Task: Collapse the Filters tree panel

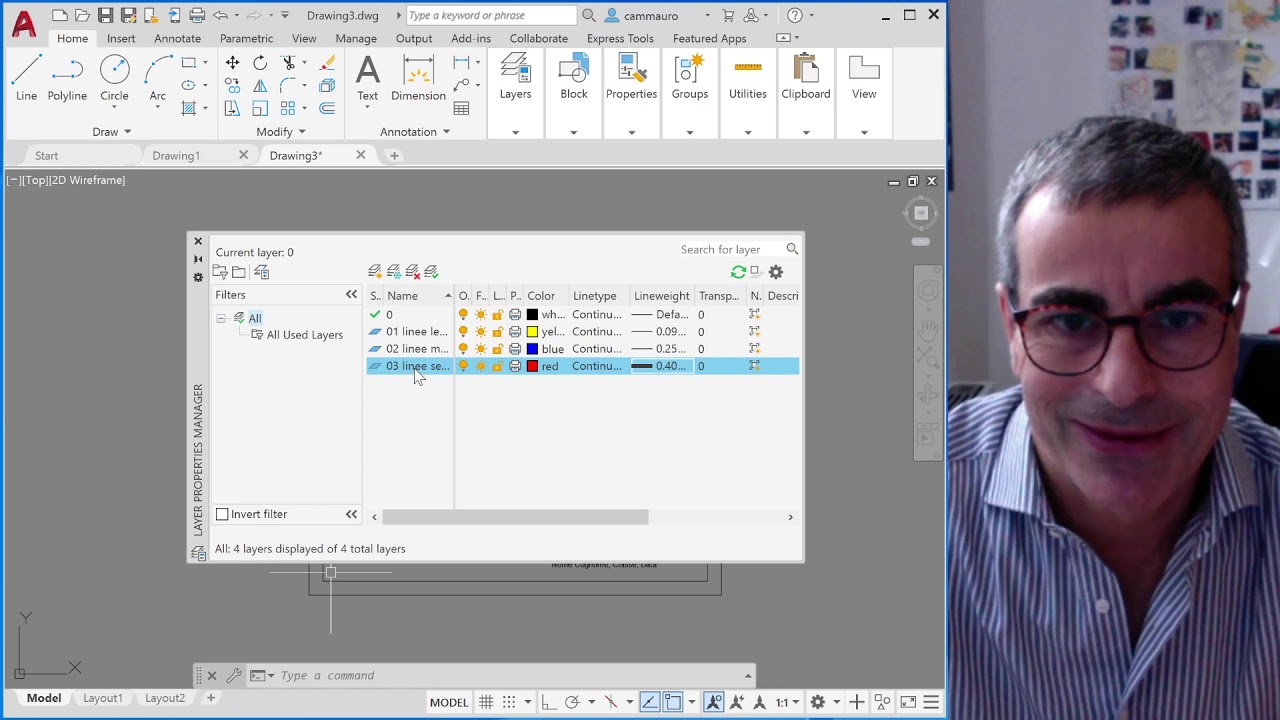Action: point(351,295)
